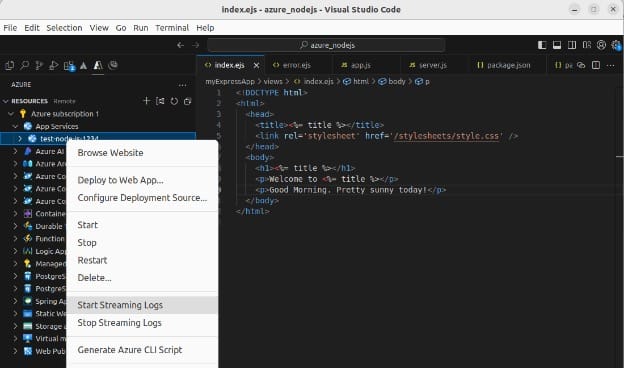Click the Create Resource plus icon

(x=146, y=101)
